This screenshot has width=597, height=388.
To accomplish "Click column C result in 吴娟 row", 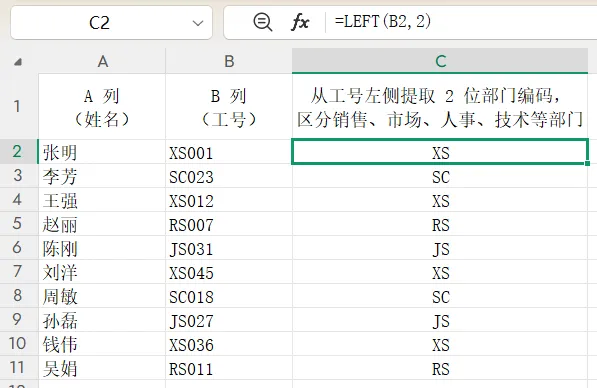I will click(440, 368).
